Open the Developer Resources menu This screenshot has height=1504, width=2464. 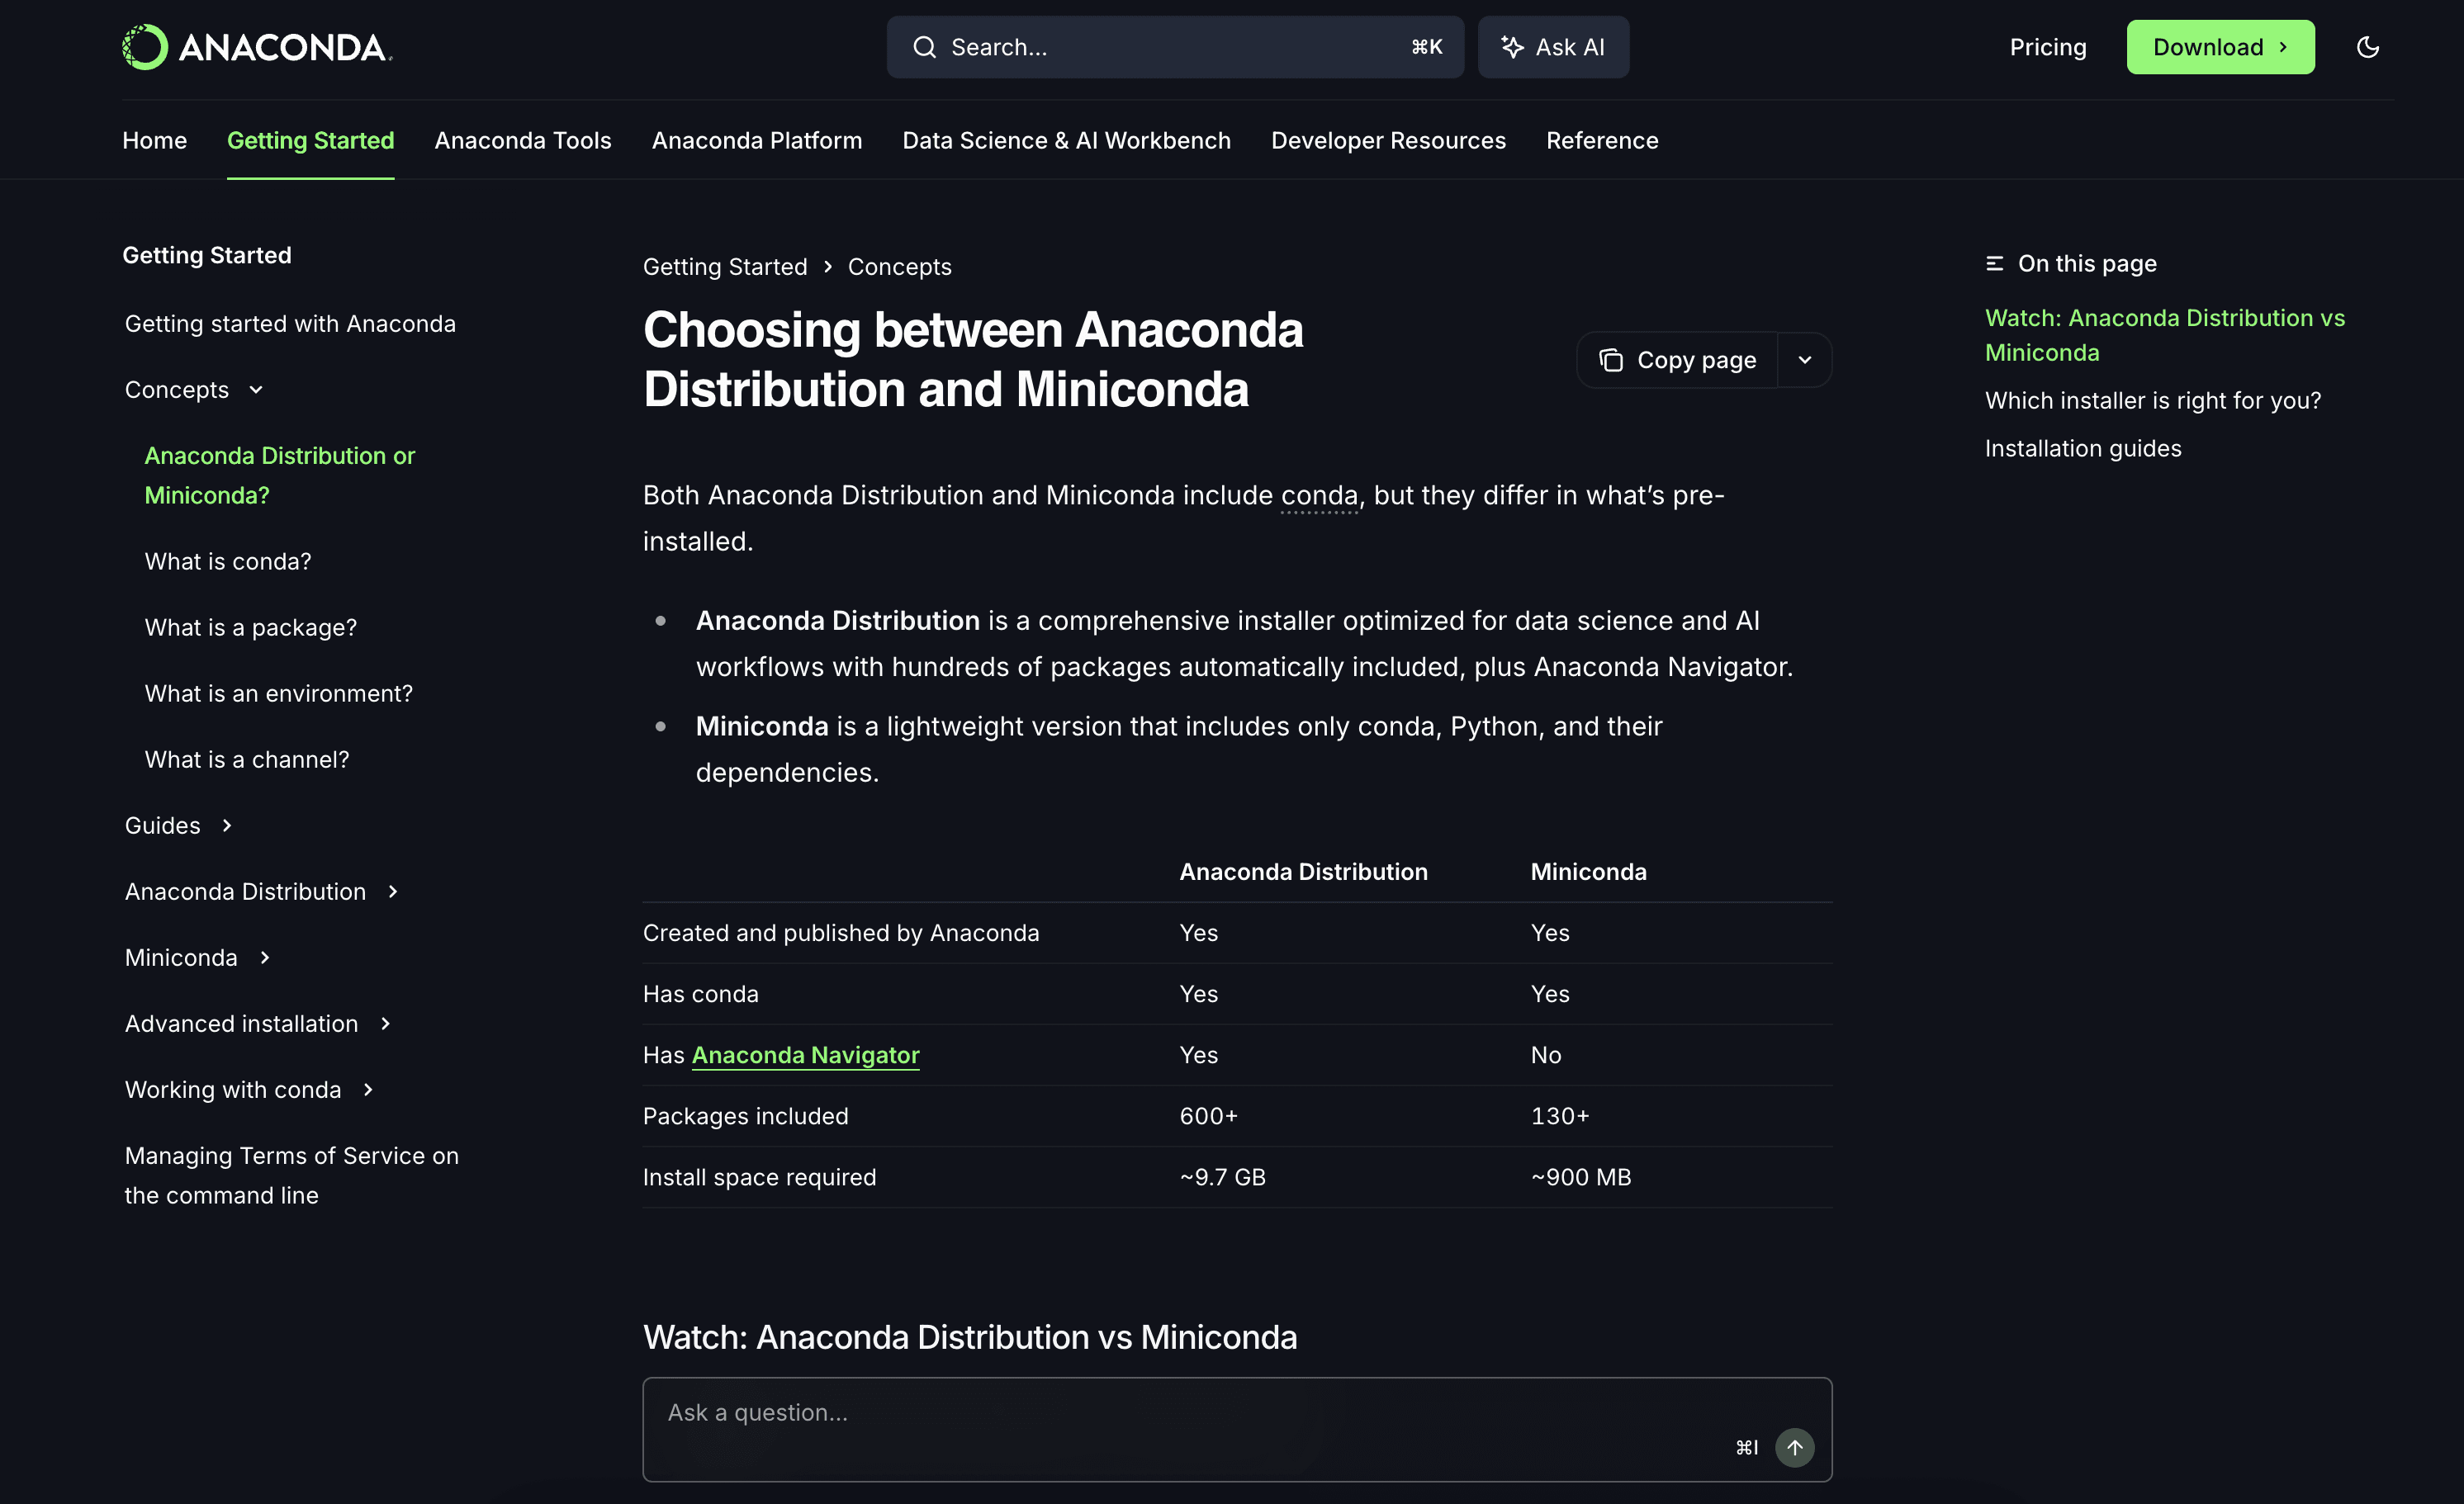click(1388, 140)
